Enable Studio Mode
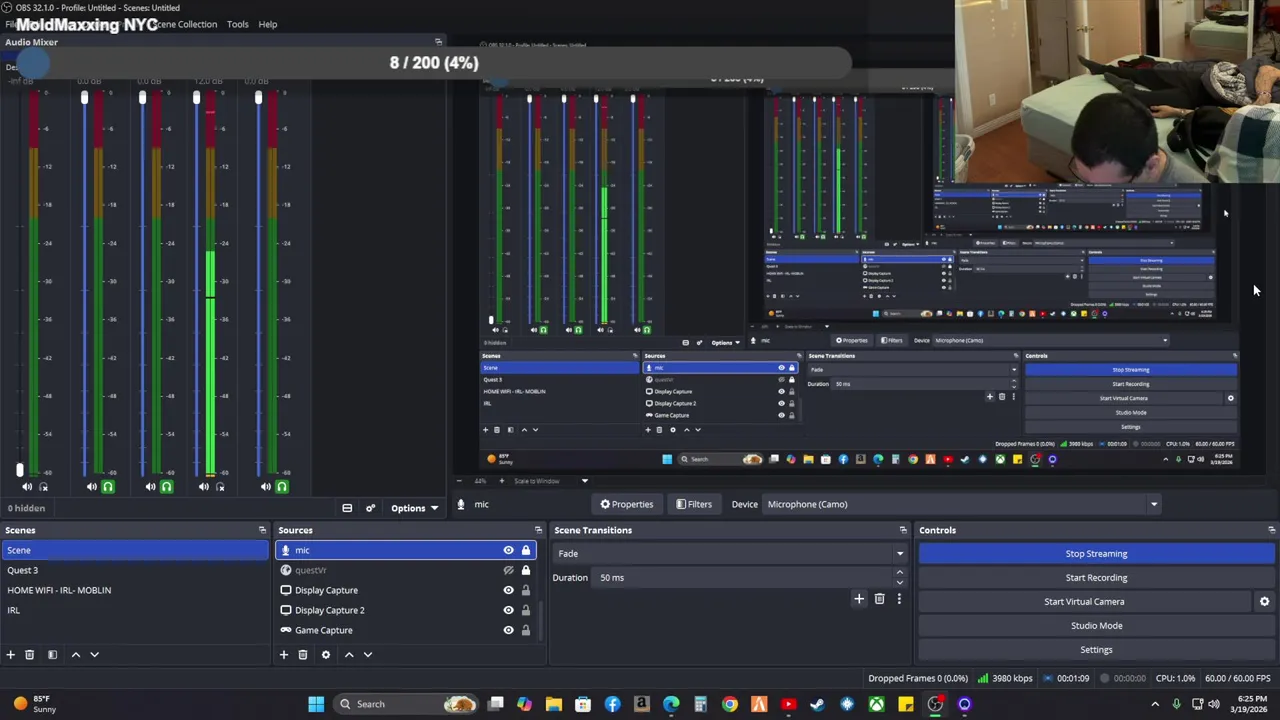Screen dimensions: 1280x720 [1096, 625]
